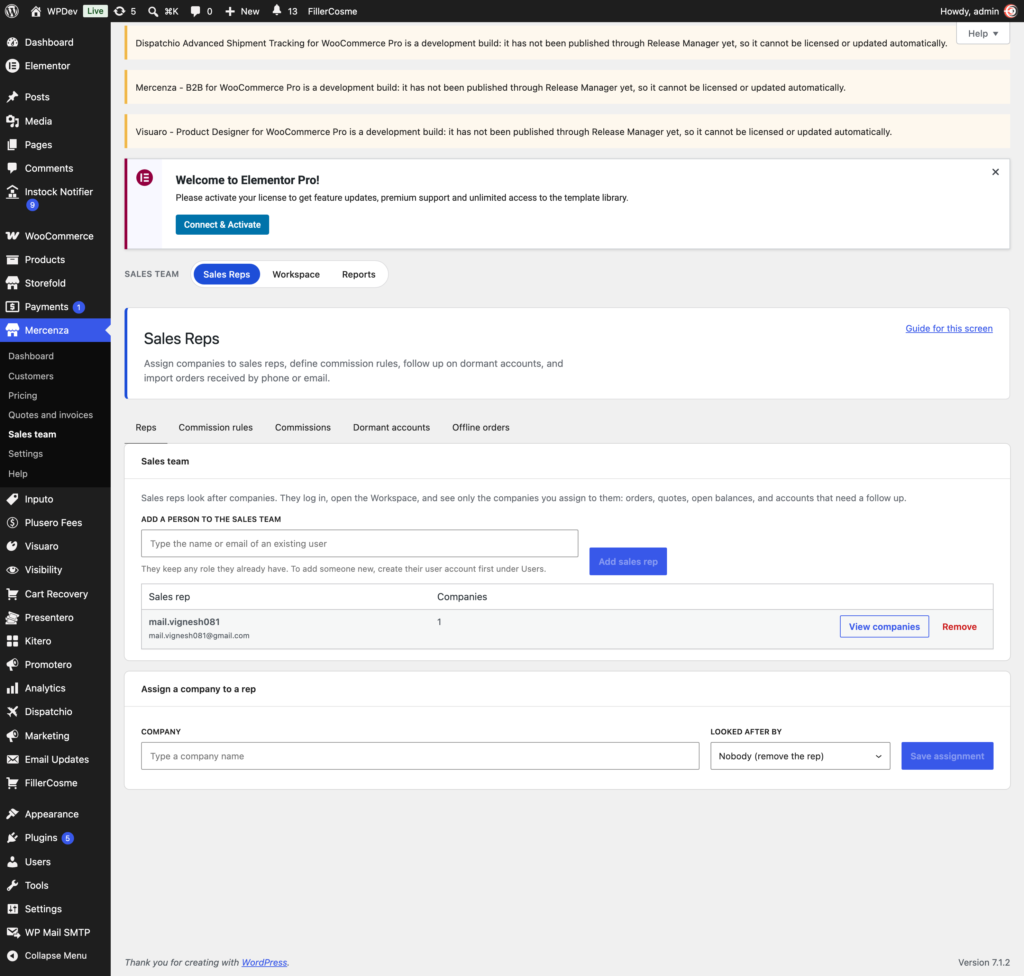The width and height of the screenshot is (1024, 976).
Task: Open the Appearance menu in sidebar
Action: (56, 814)
